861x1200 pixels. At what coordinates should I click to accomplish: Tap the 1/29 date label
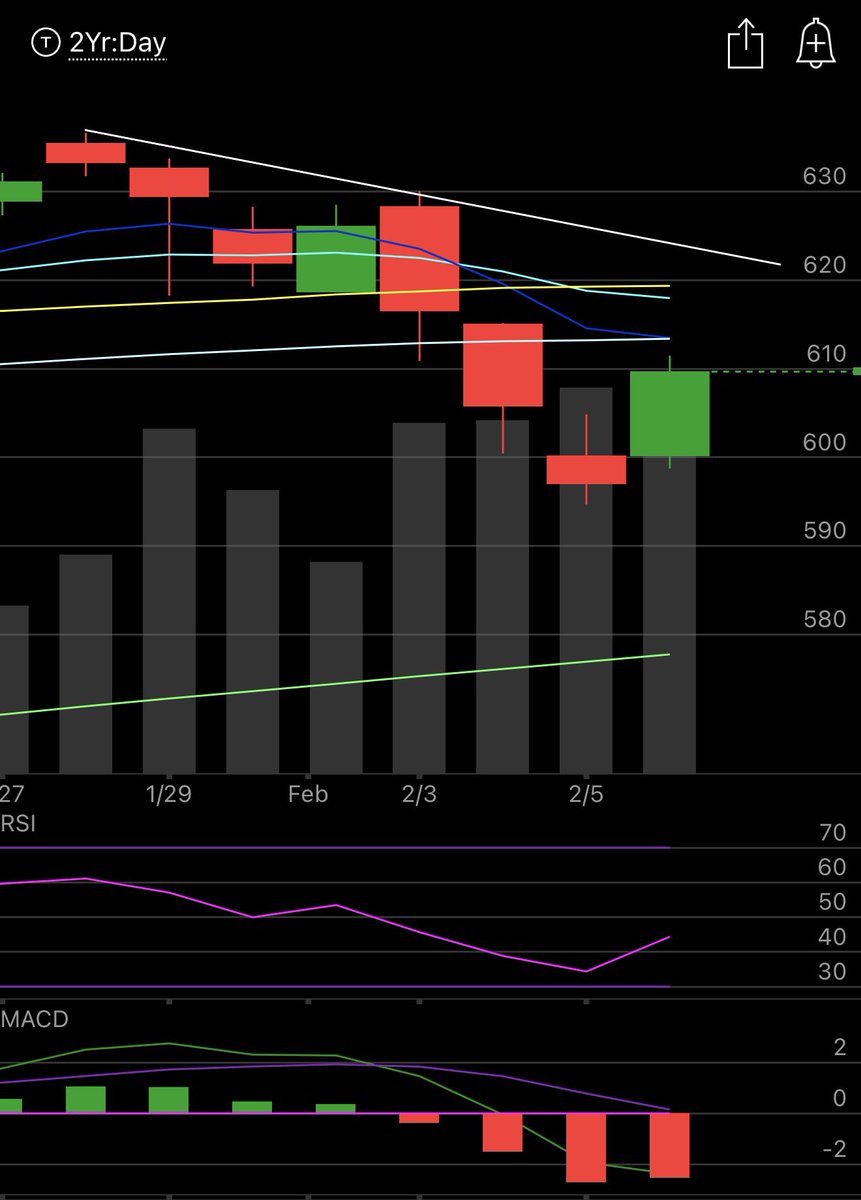pos(169,794)
